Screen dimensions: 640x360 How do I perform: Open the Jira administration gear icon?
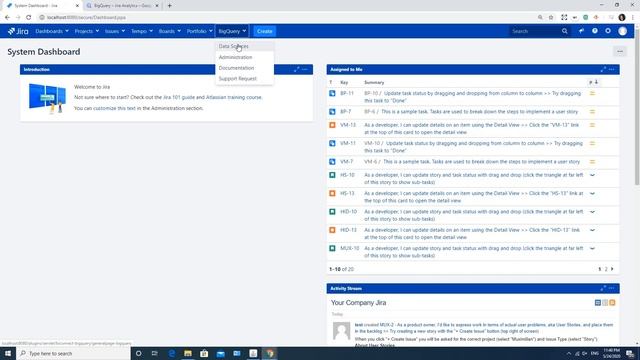coord(608,31)
